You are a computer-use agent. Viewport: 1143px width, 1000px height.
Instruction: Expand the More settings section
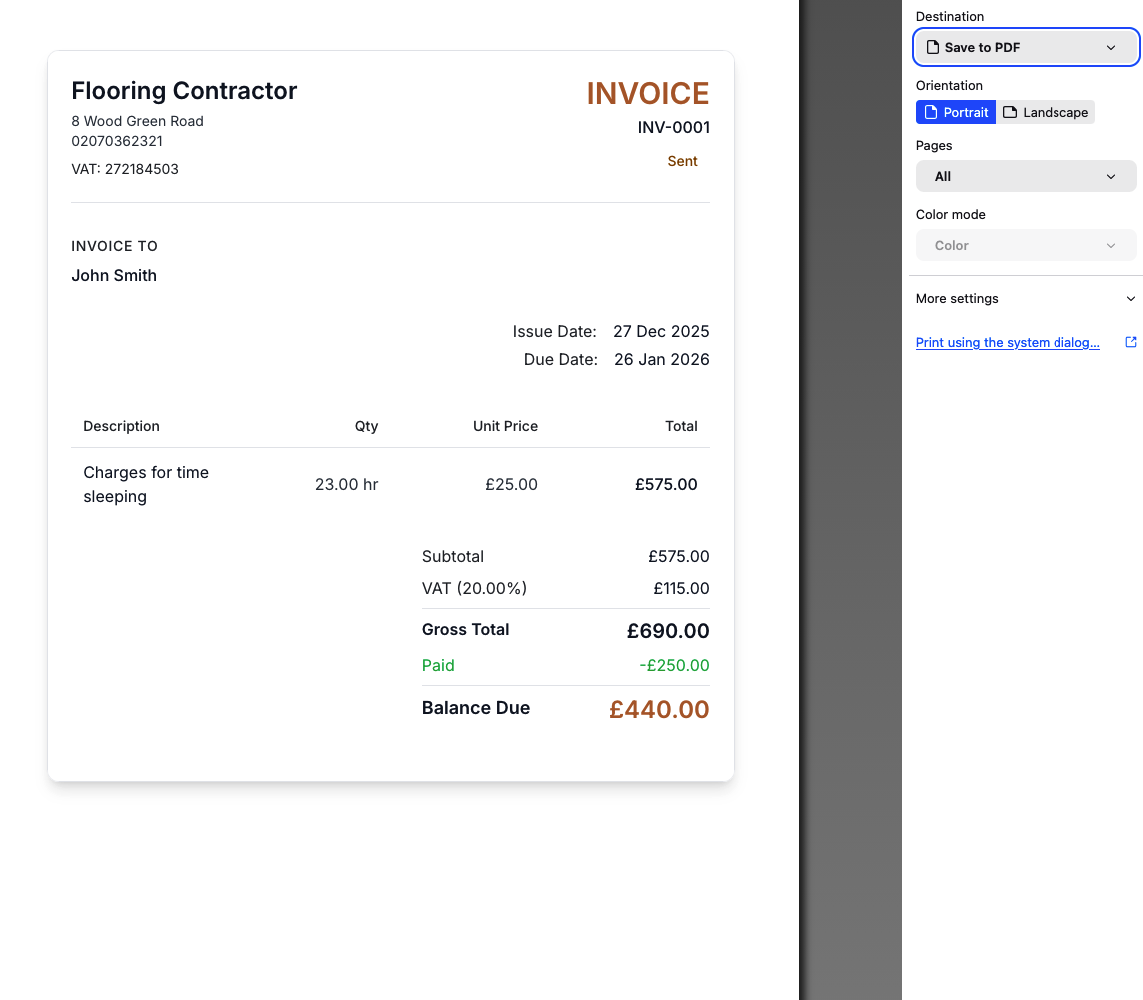(1026, 298)
